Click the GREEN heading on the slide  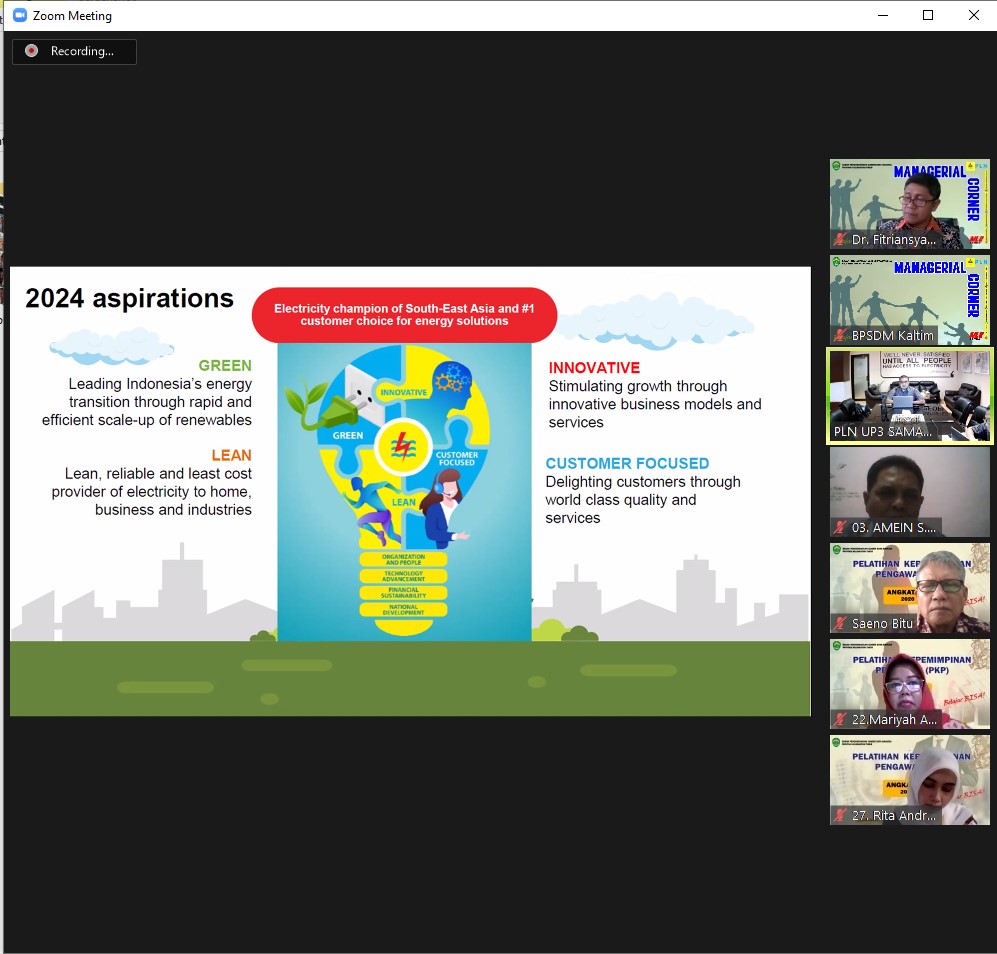point(225,366)
